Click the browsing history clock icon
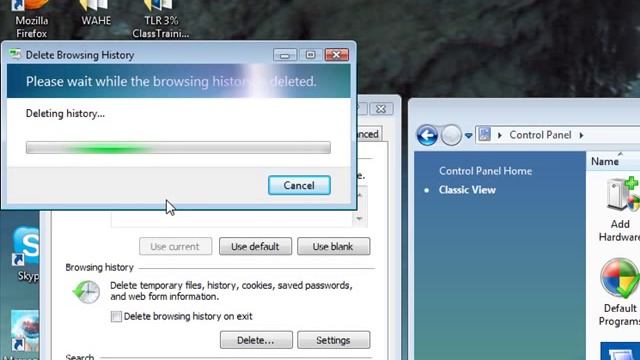 tap(86, 291)
